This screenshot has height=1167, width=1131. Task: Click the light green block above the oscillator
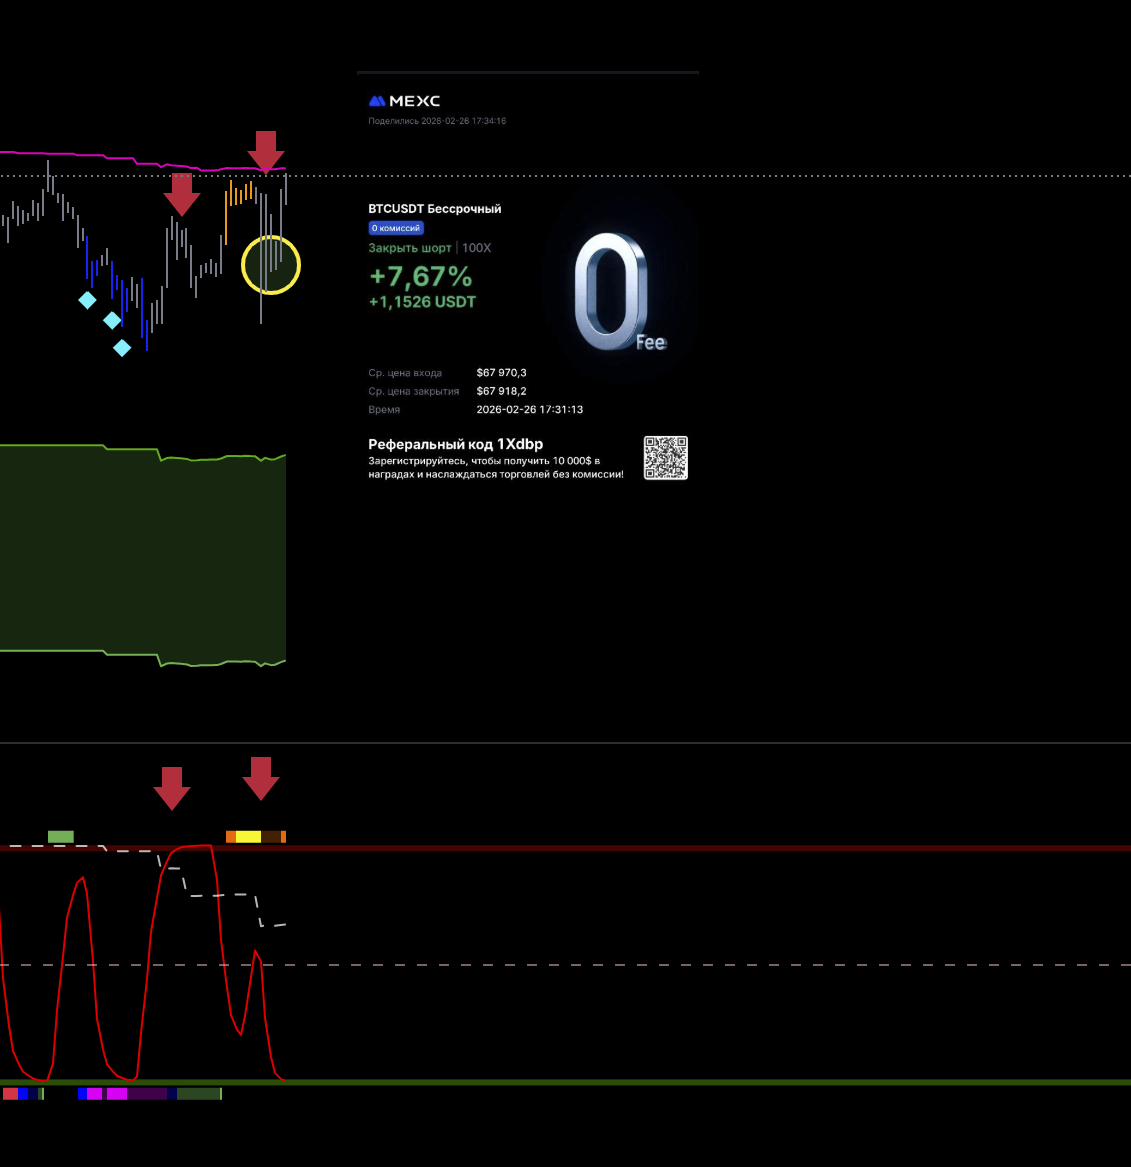pos(61,837)
